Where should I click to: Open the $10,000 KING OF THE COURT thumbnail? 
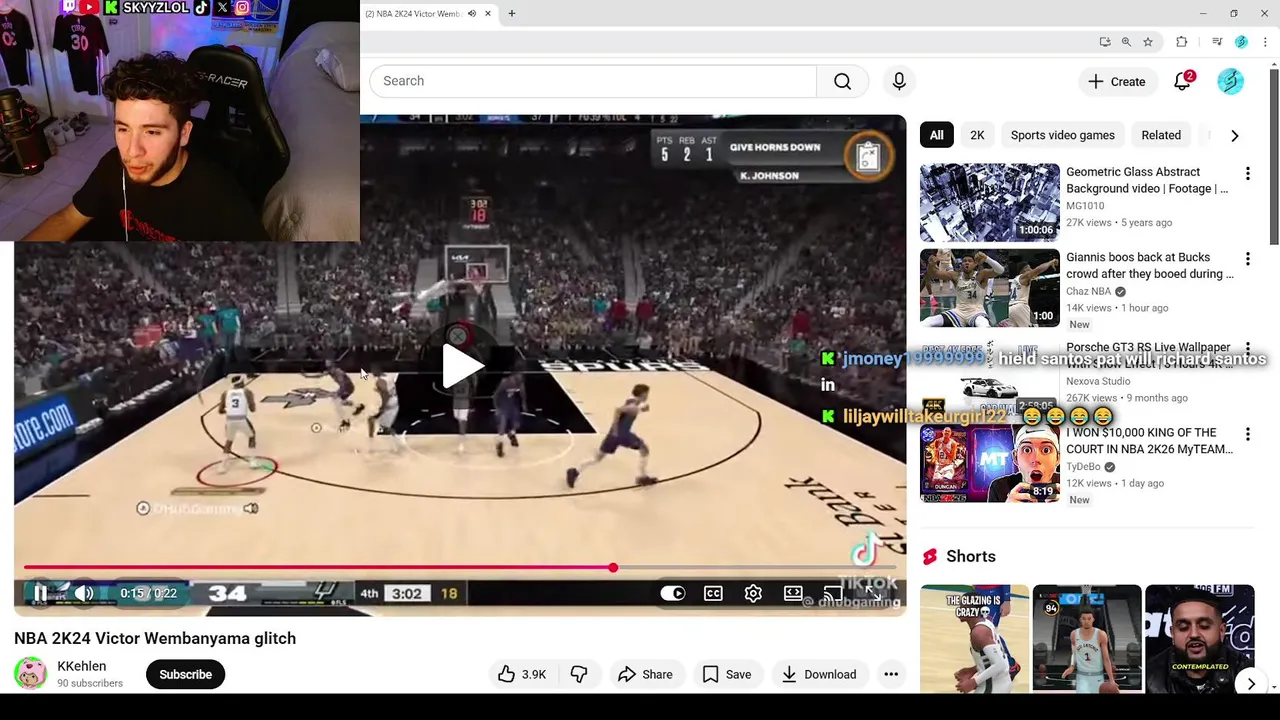click(x=990, y=463)
